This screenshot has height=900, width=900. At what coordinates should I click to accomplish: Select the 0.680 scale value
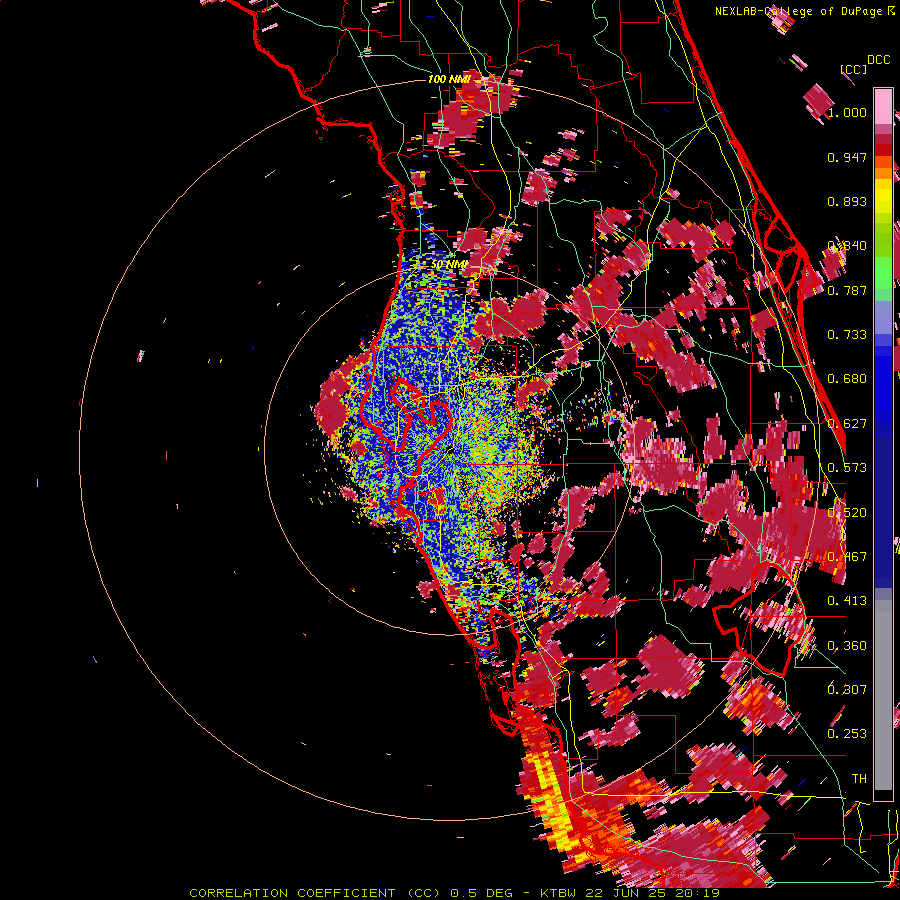point(847,379)
